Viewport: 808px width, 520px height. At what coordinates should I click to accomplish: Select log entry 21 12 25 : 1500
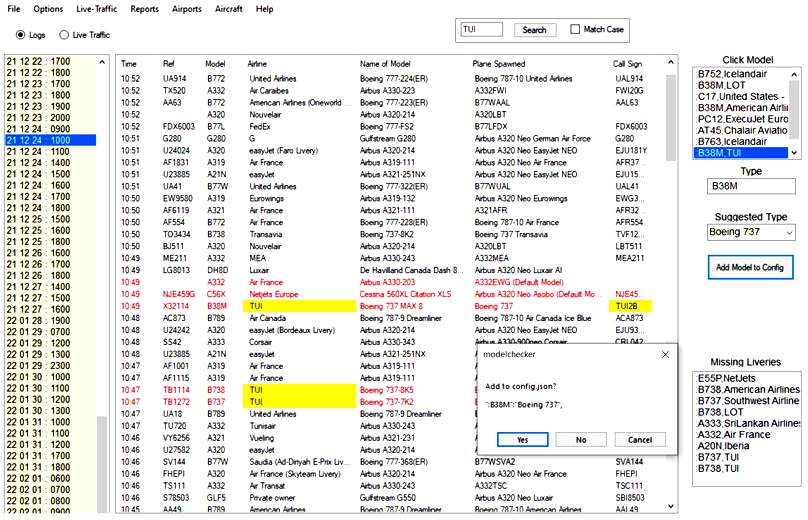point(50,219)
